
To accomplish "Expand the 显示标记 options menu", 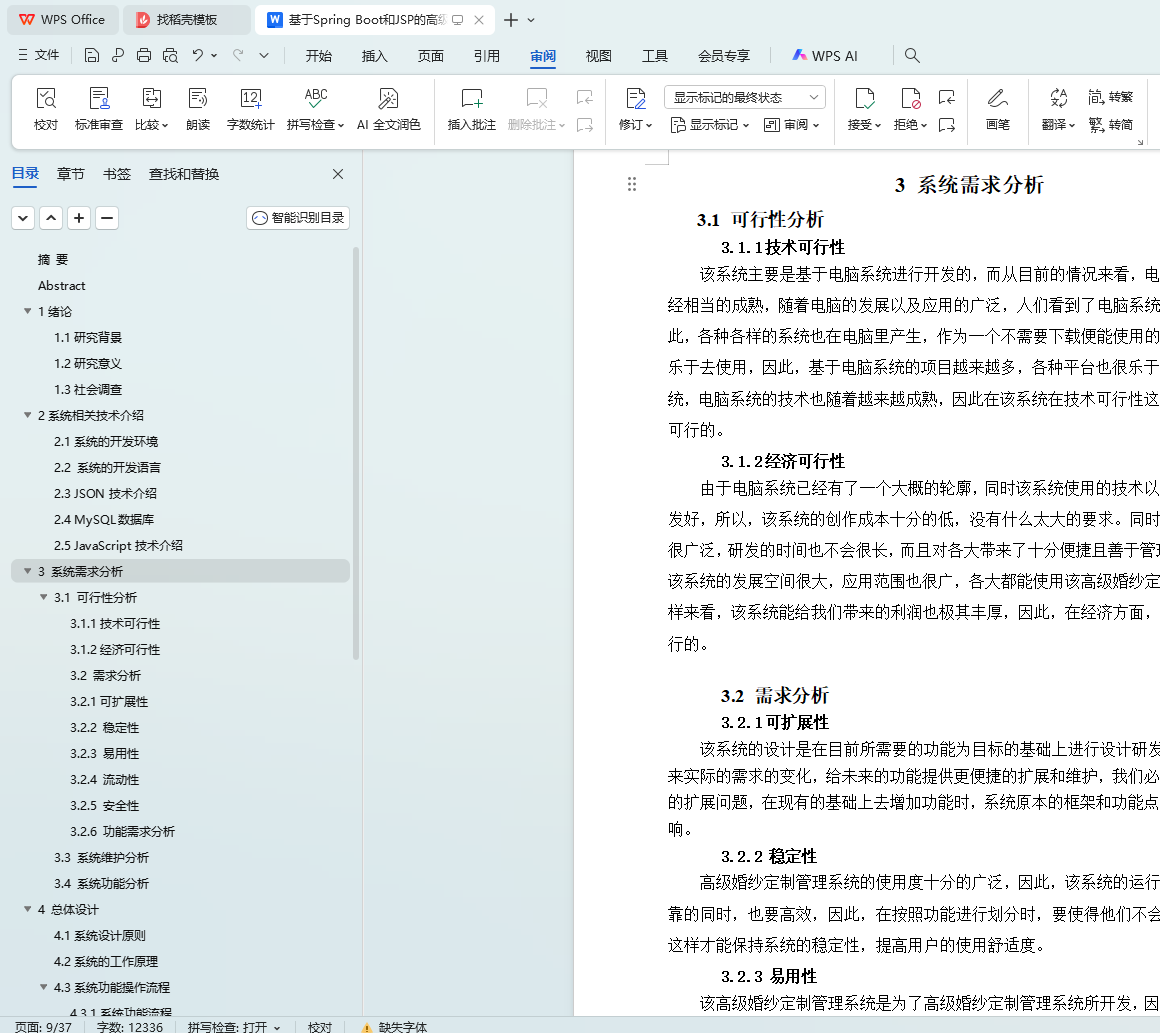I will point(709,125).
